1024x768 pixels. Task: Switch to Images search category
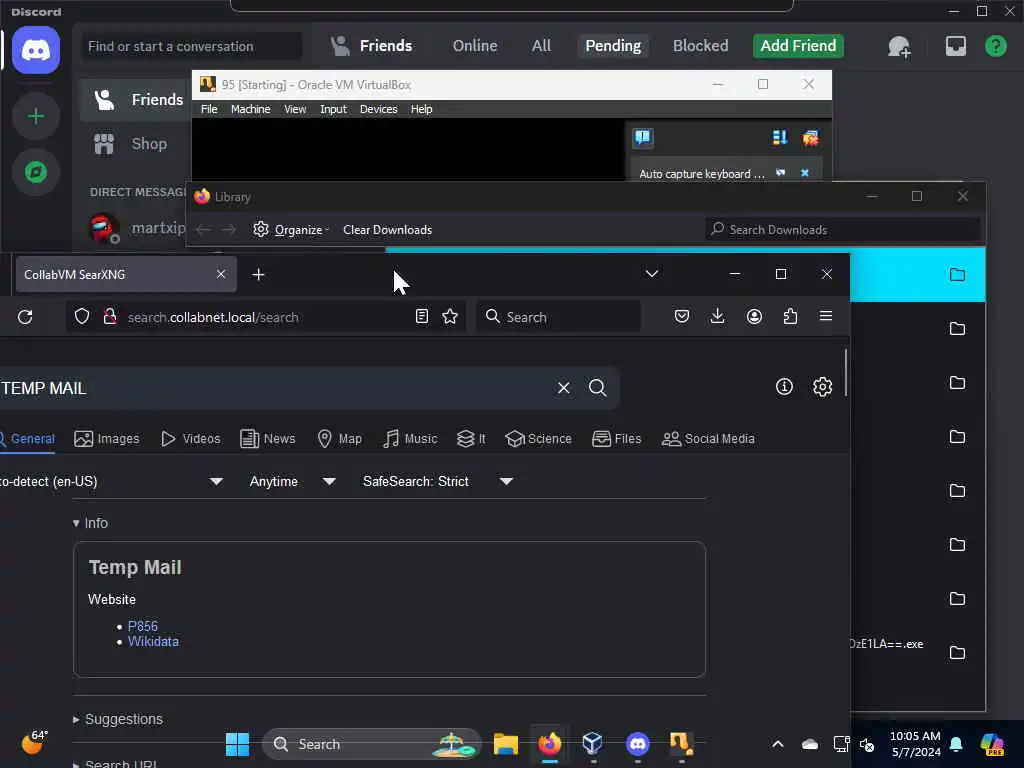click(x=106, y=439)
